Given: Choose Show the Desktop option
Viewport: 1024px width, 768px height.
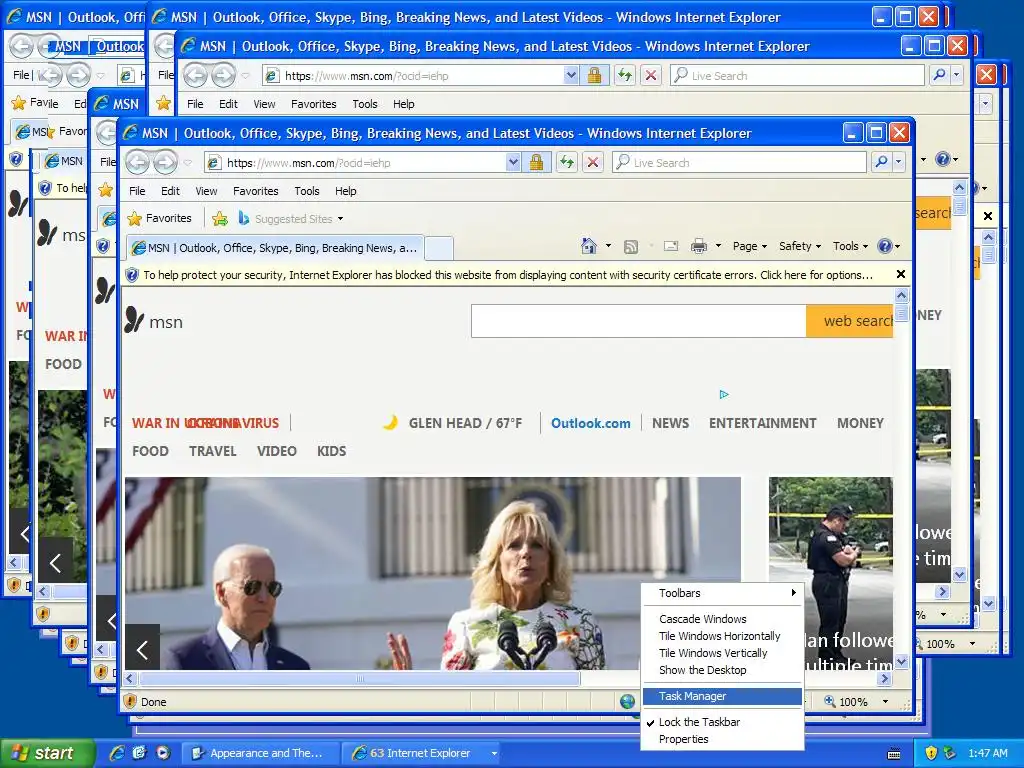Looking at the screenshot, I should click(702, 669).
